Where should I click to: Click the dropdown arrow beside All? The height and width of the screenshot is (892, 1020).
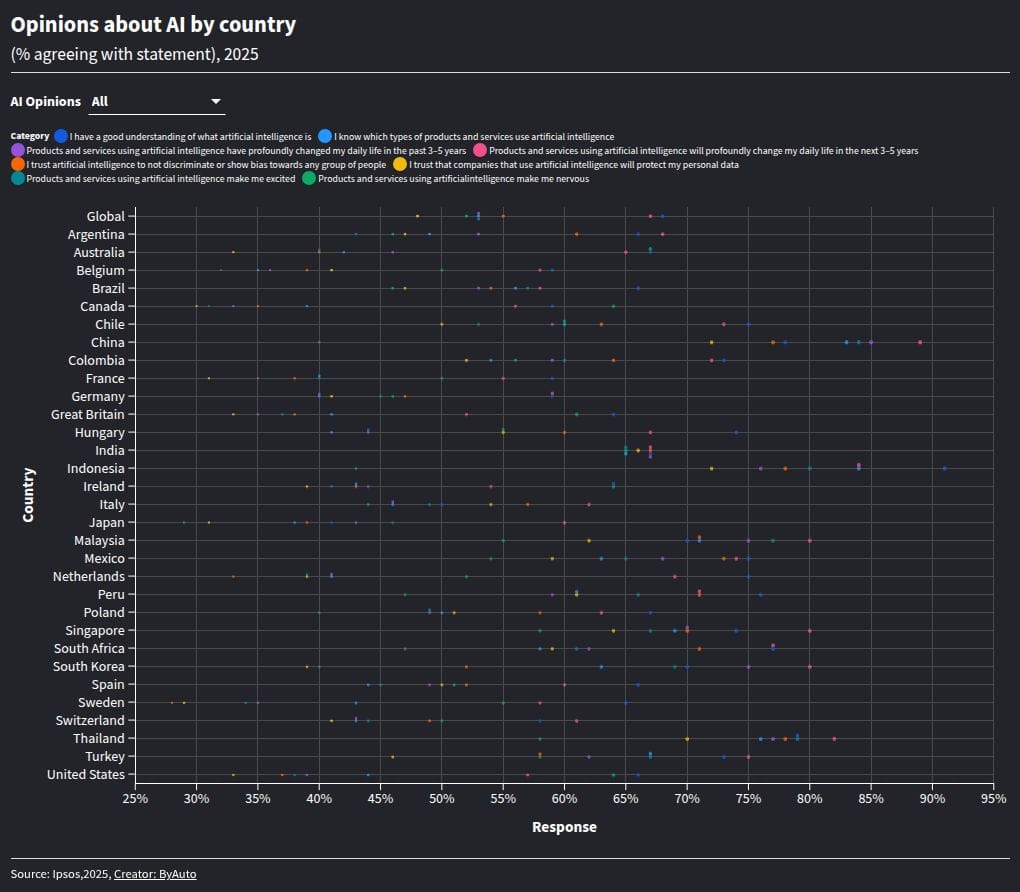[x=216, y=101]
